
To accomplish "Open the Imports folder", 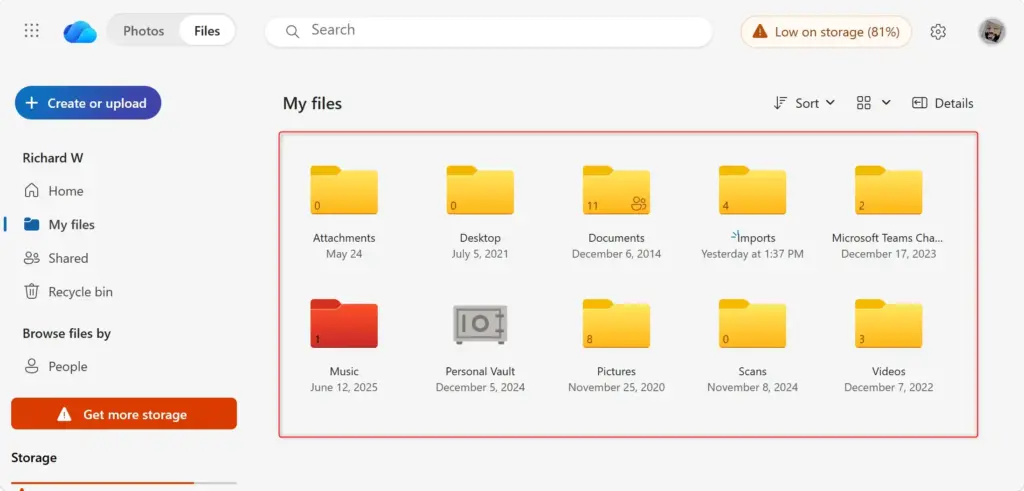I will pyautogui.click(x=752, y=191).
